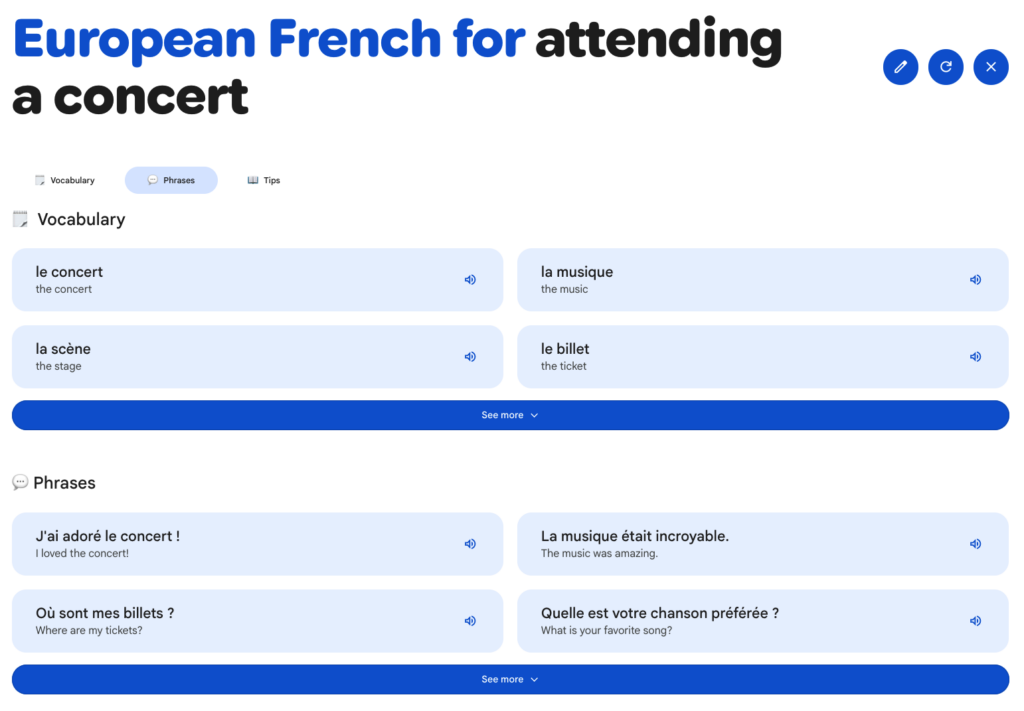
Task: Expand Phrases with See more
Action: pyautogui.click(x=510, y=679)
